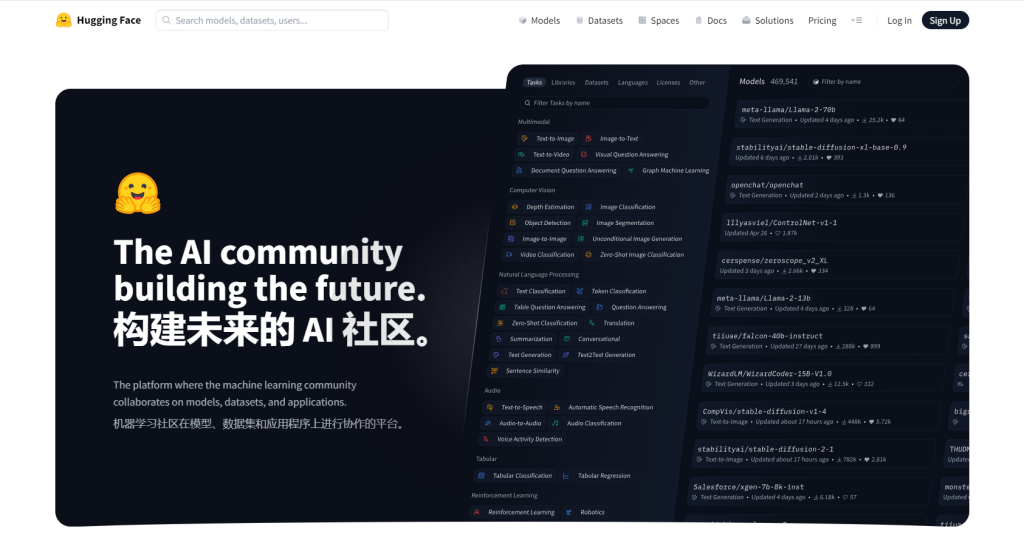Open stabilityai/stable-diffusion-xl-base-0.9 model

pyautogui.click(x=850, y=152)
